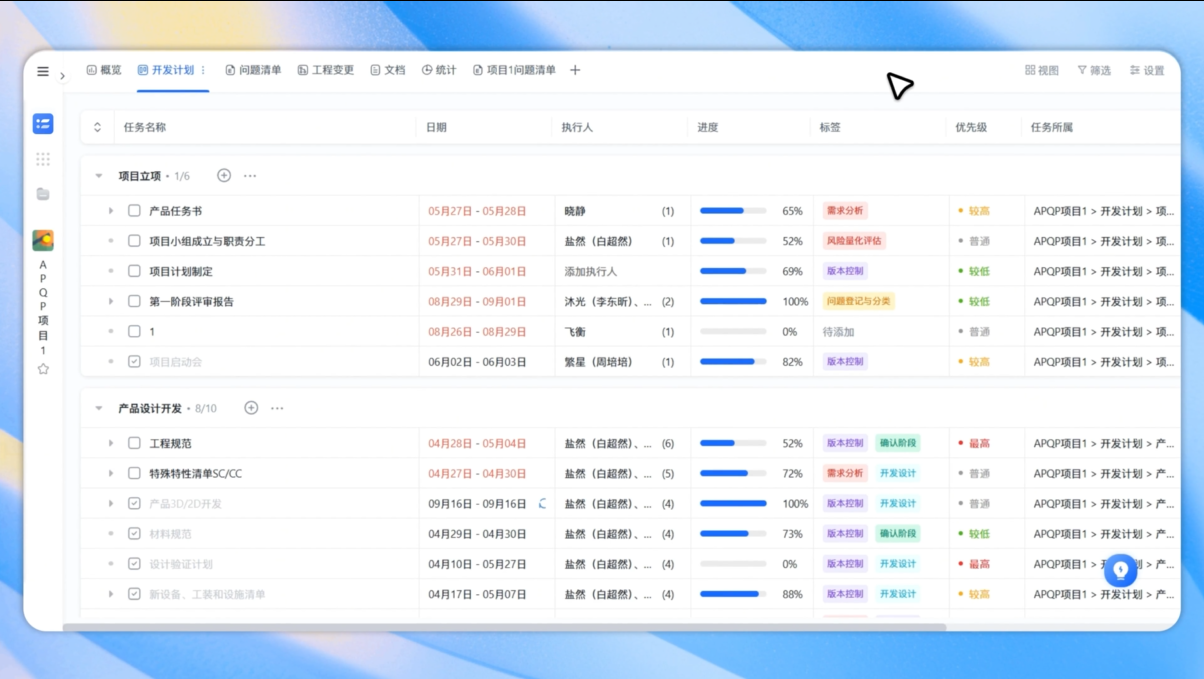Check the 产品任务书 task checkbox
The image size is (1204, 679).
[x=134, y=211]
